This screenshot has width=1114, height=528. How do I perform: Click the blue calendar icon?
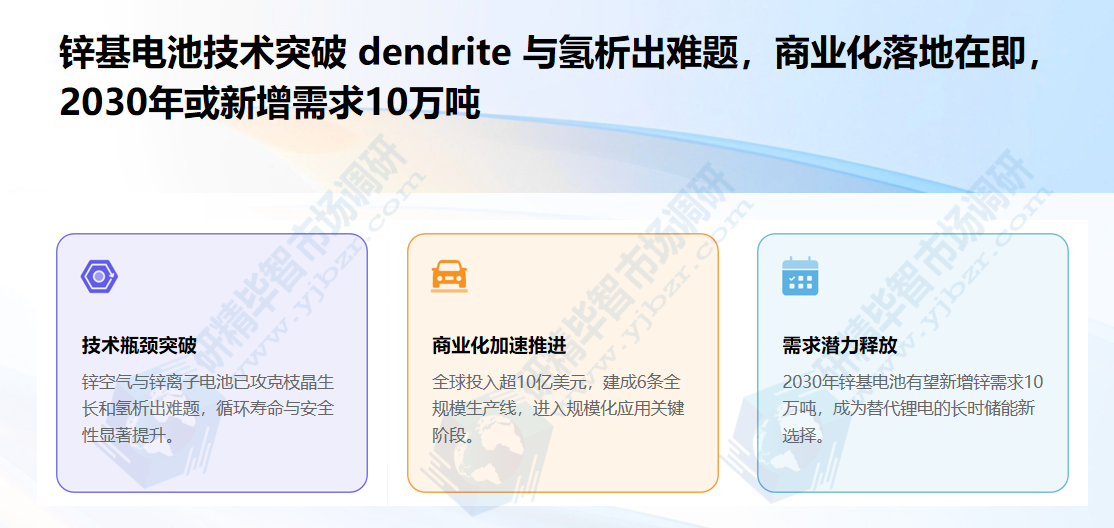[800, 276]
